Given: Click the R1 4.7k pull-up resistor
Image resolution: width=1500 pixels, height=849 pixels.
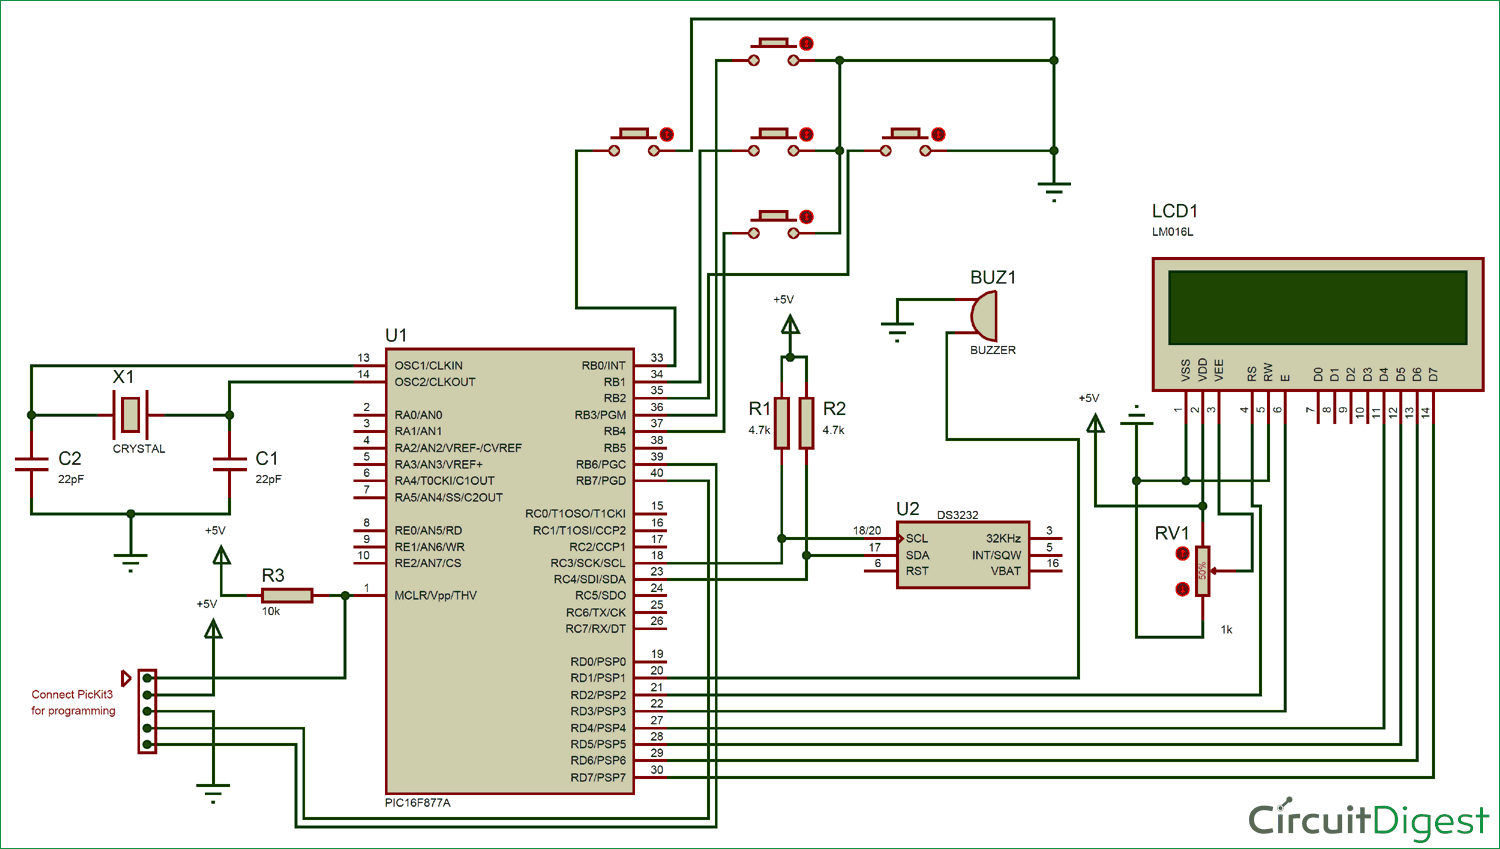Looking at the screenshot, I should pyautogui.click(x=780, y=425).
